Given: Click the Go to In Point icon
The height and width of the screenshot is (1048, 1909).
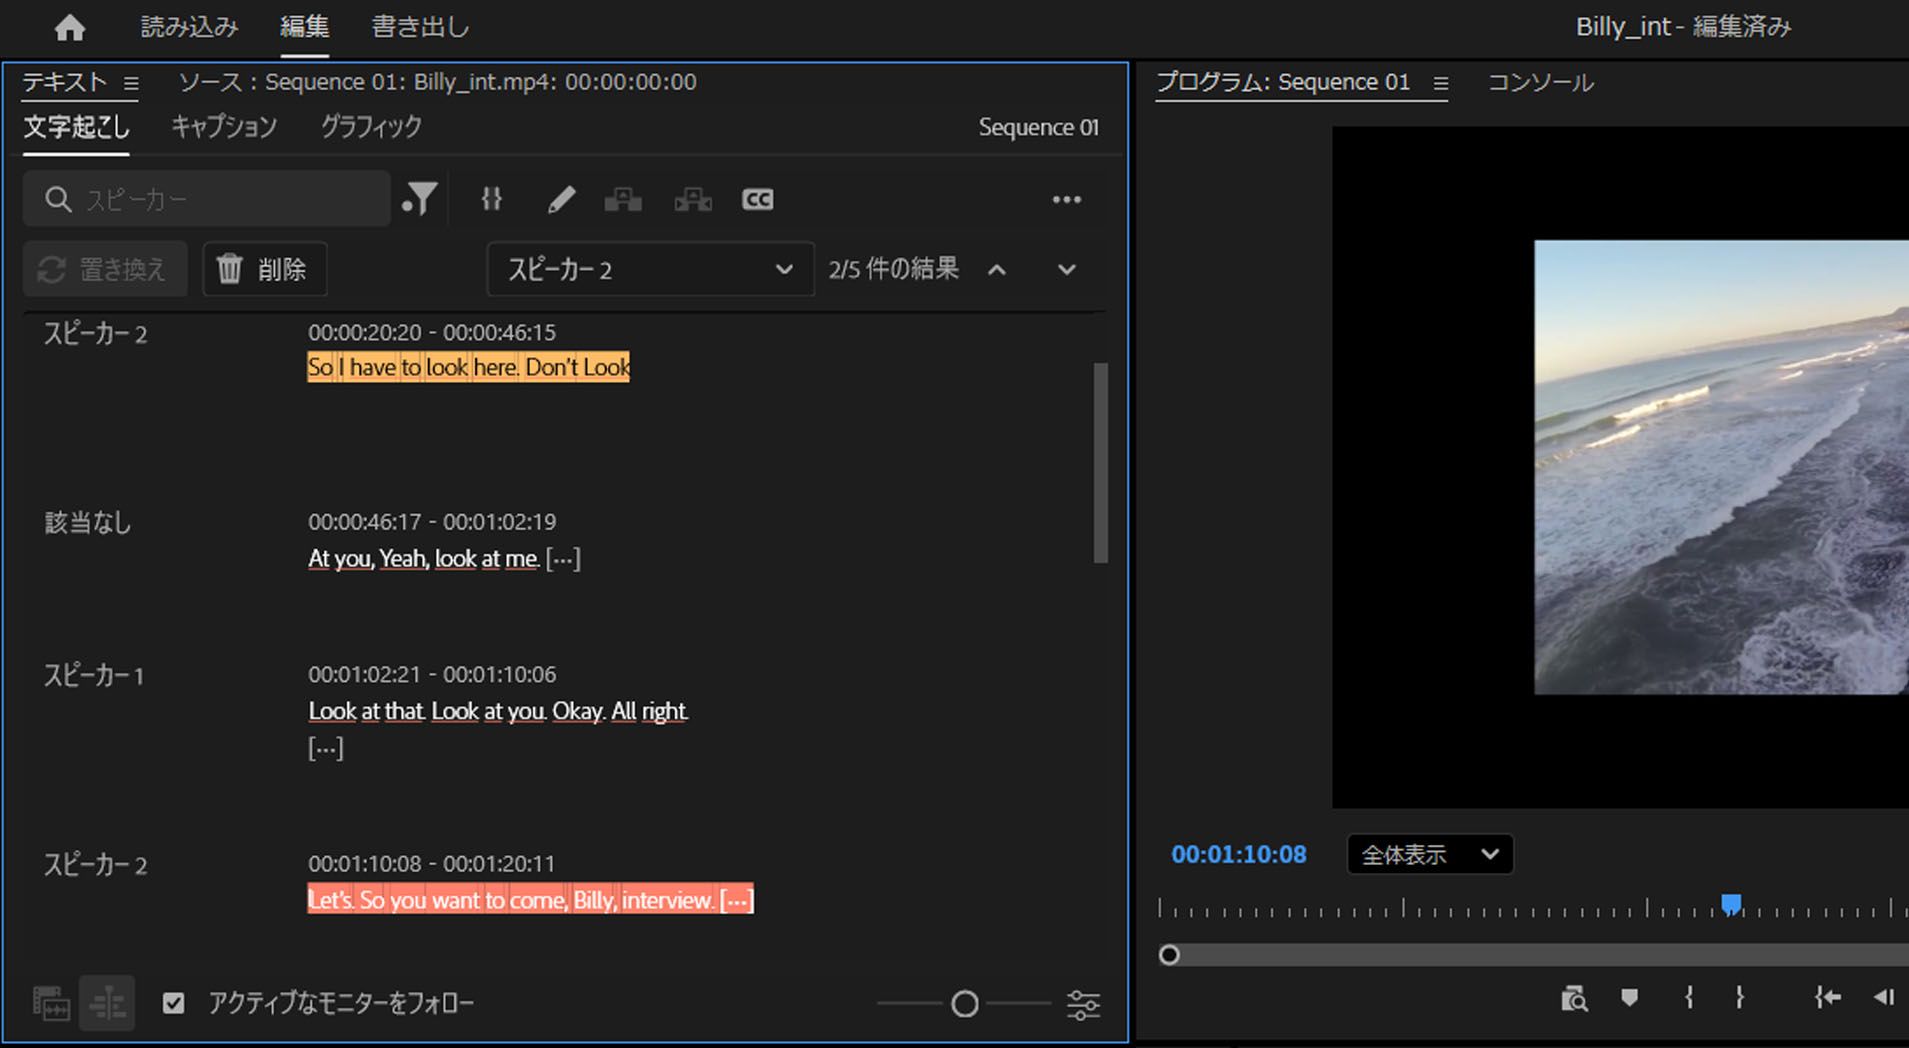Looking at the screenshot, I should tap(1828, 997).
